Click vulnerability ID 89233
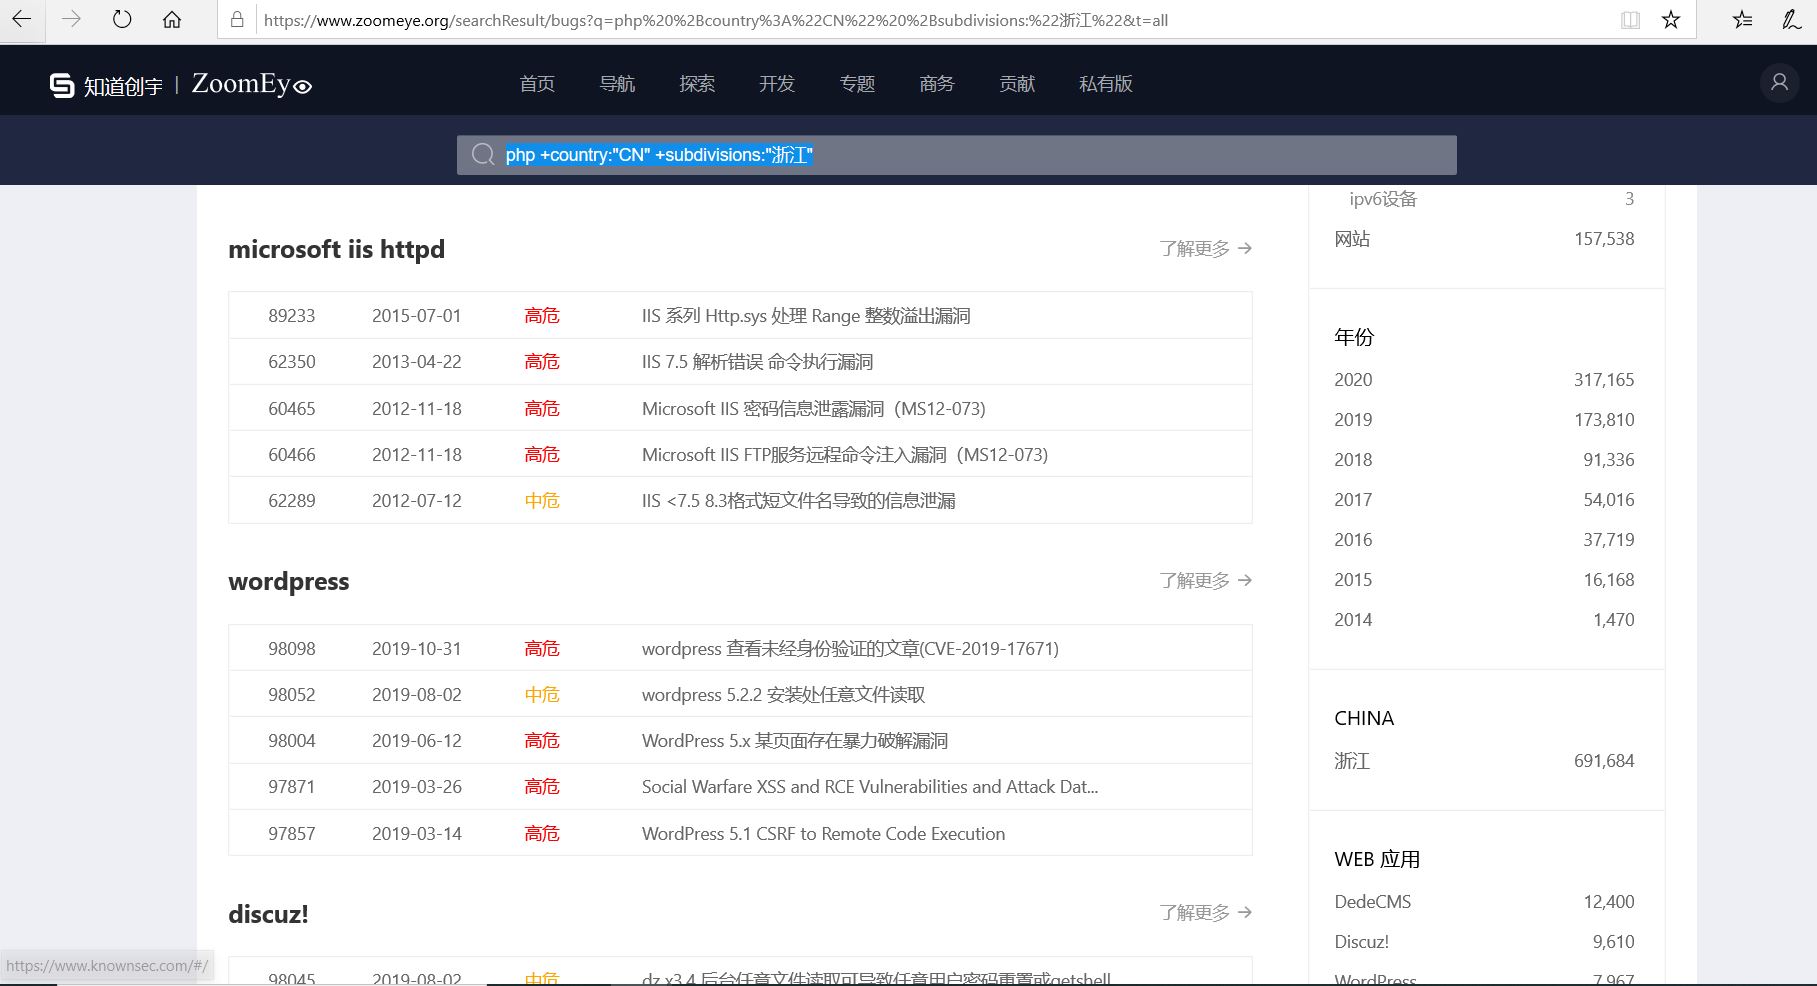 [x=292, y=316]
